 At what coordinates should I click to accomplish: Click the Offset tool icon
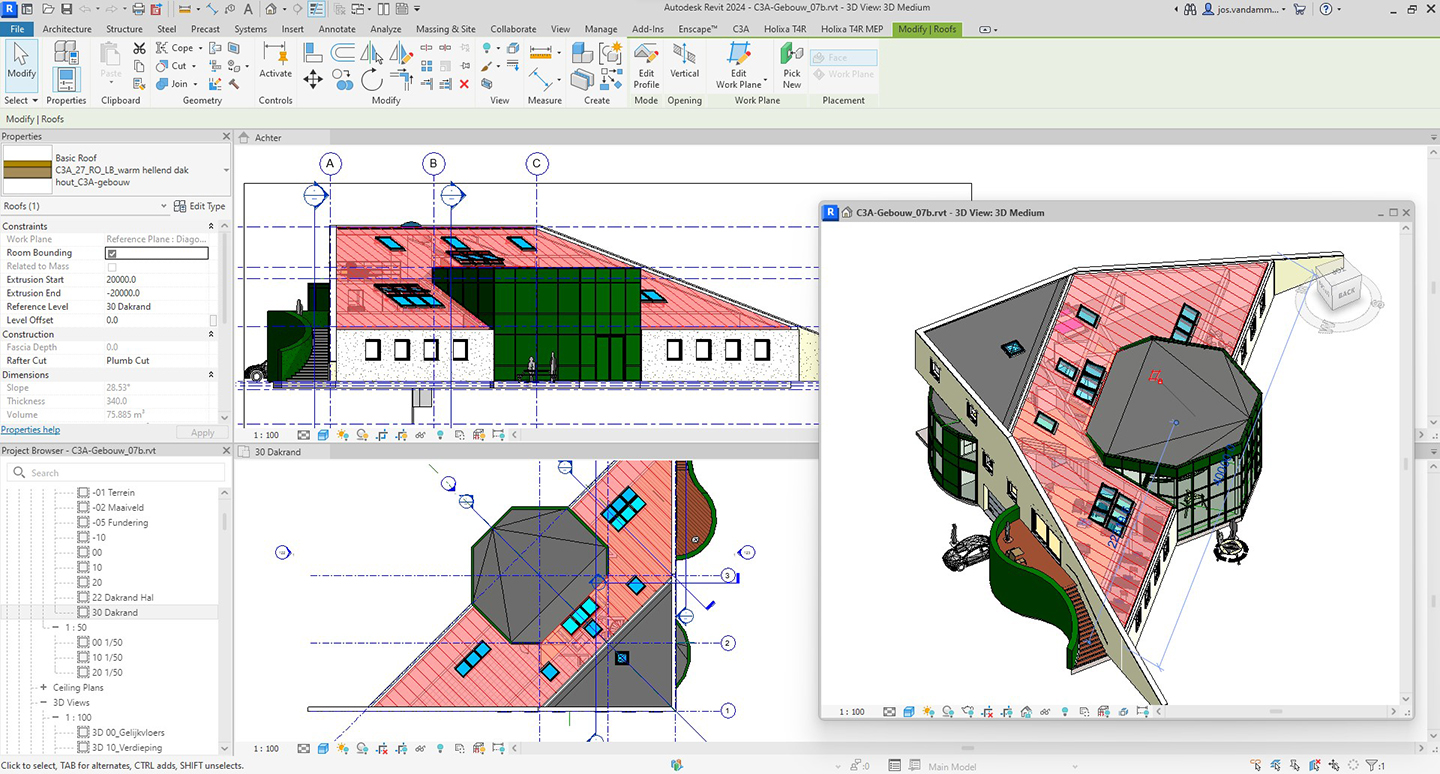tap(343, 51)
